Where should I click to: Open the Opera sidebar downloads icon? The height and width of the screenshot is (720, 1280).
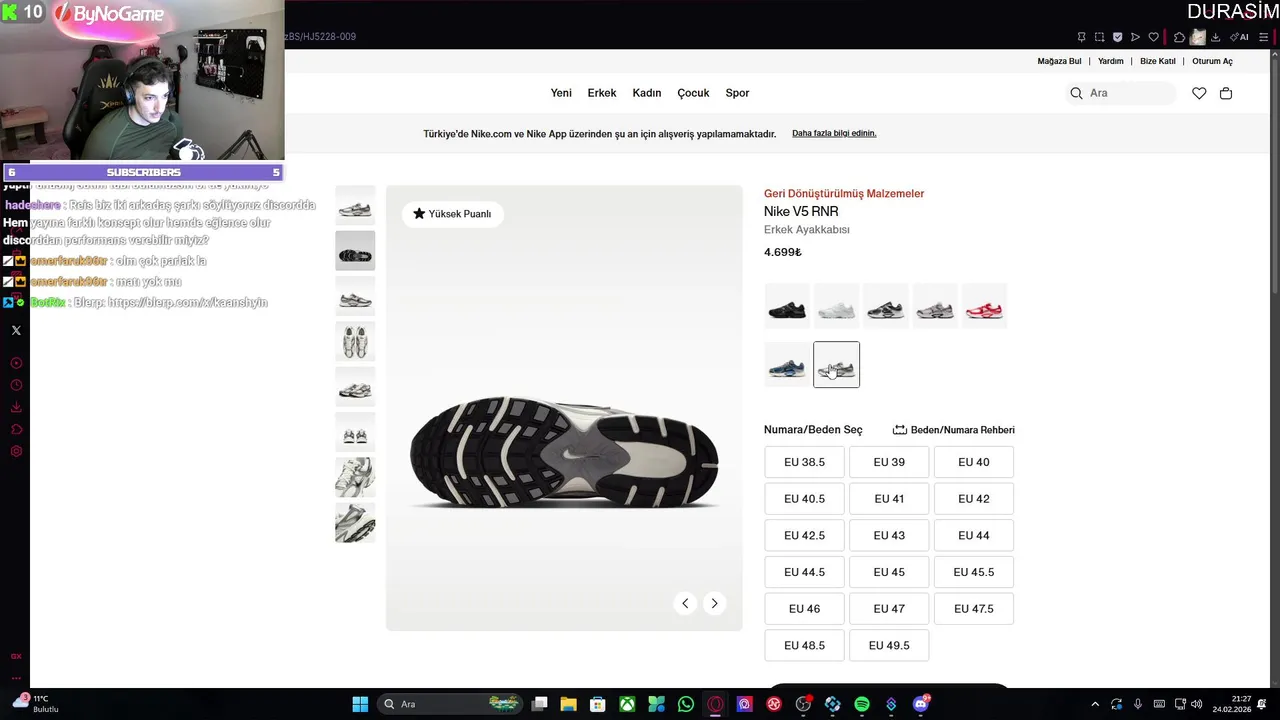[x=16, y=407]
